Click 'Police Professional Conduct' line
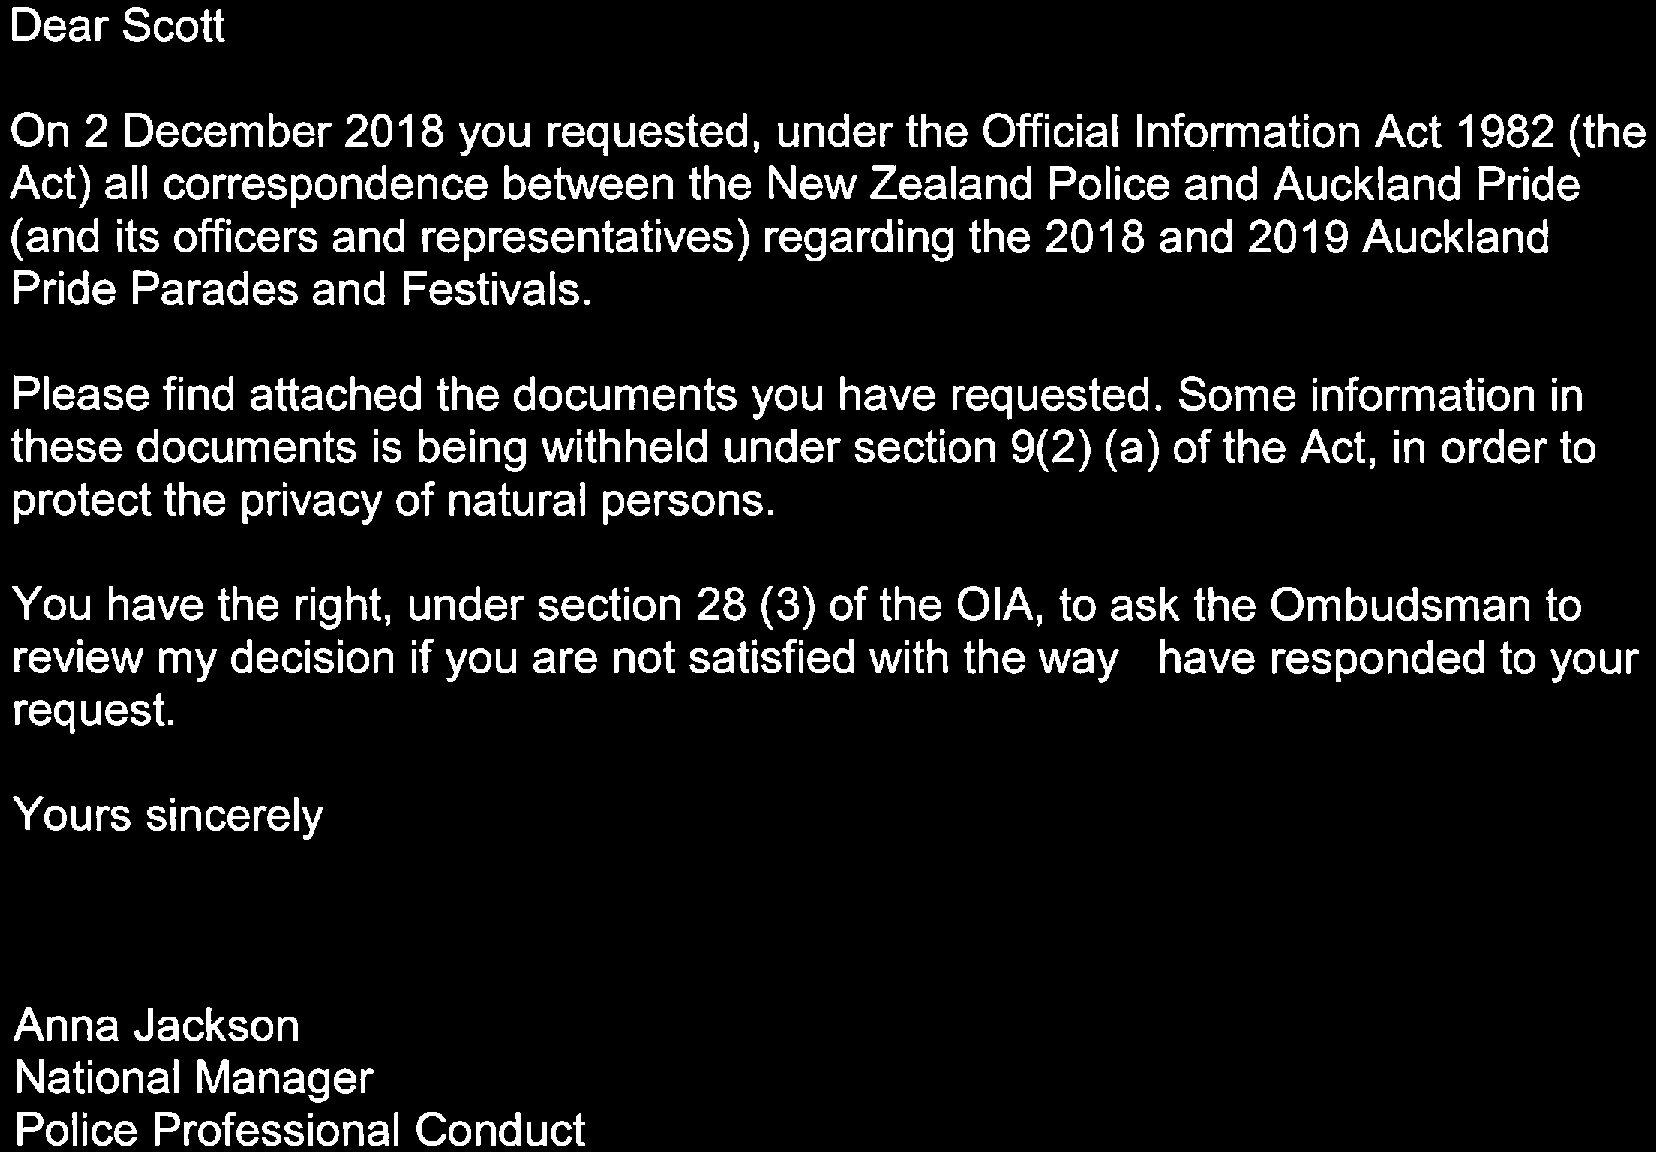 (299, 1130)
